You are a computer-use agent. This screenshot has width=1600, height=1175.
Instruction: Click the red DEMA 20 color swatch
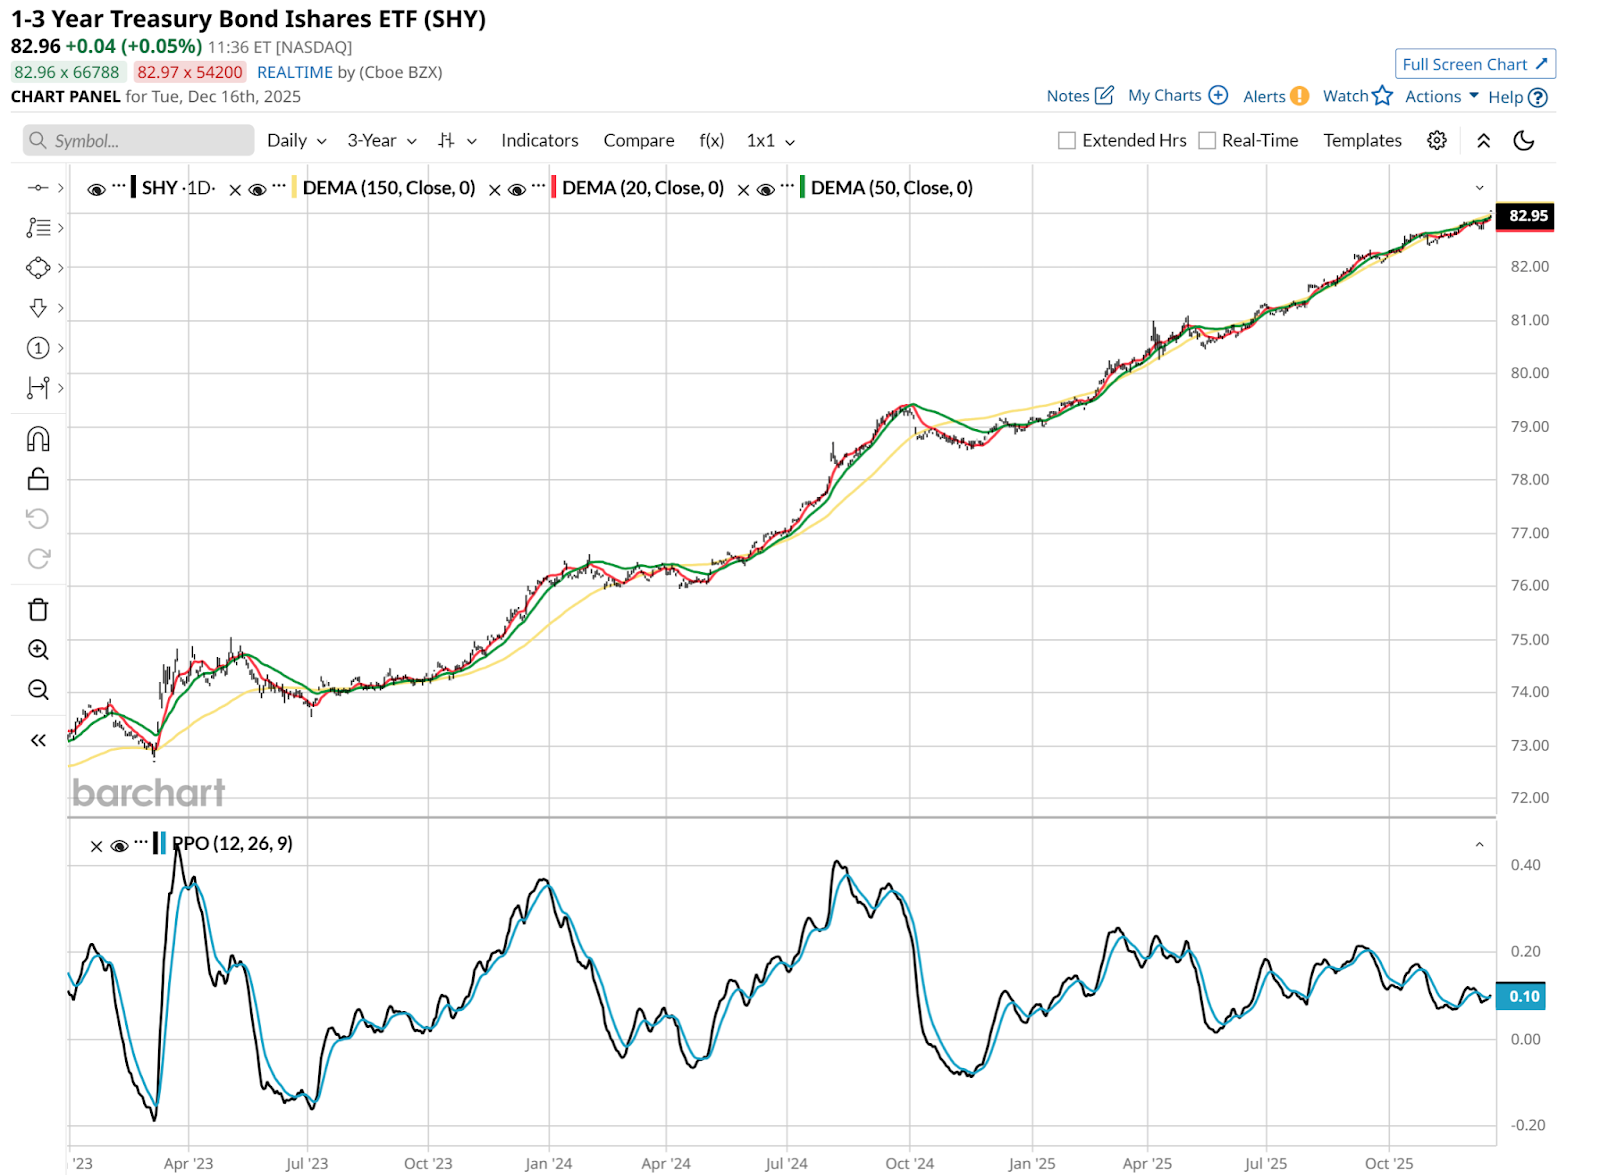552,188
